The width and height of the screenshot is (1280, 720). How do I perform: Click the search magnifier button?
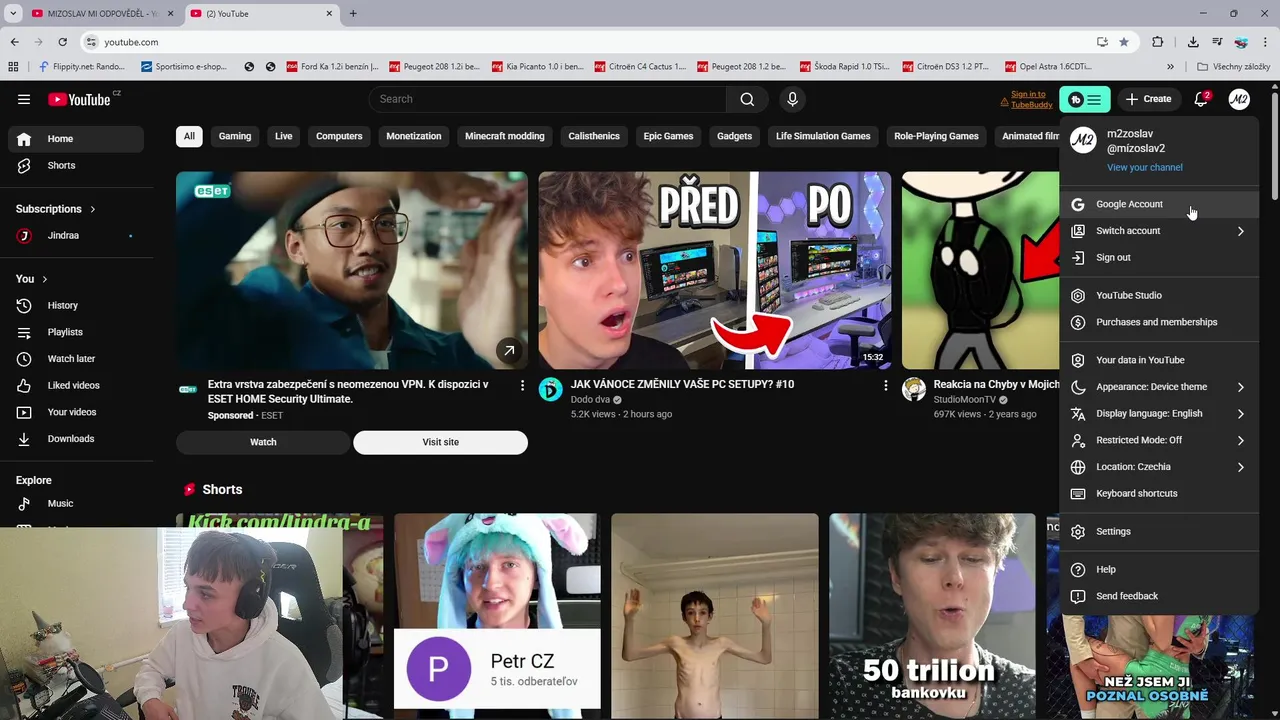point(747,99)
